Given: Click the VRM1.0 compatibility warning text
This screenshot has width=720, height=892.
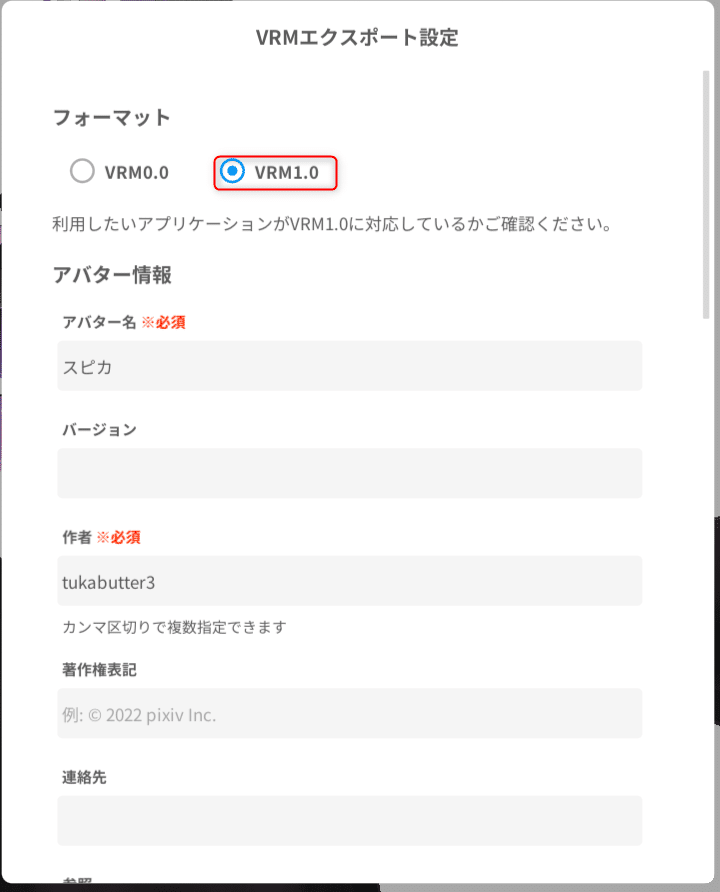Looking at the screenshot, I should pos(349,226).
